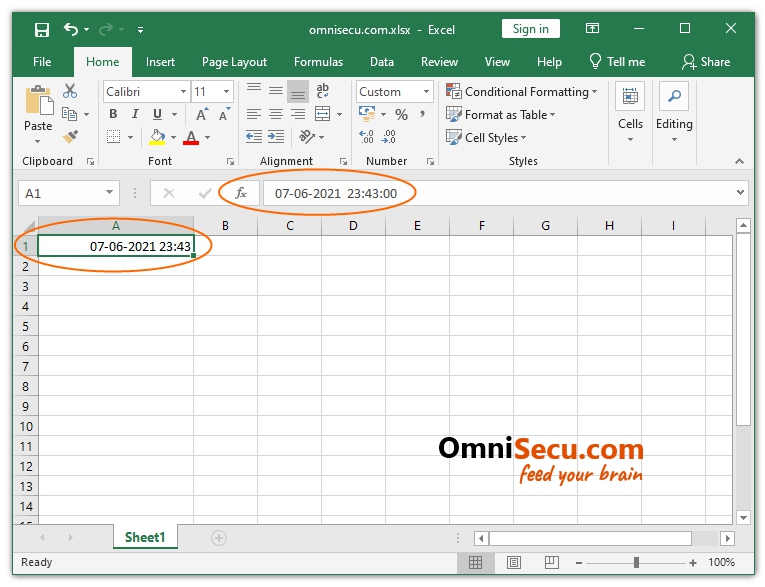
Task: Open the File tab
Action: point(42,62)
